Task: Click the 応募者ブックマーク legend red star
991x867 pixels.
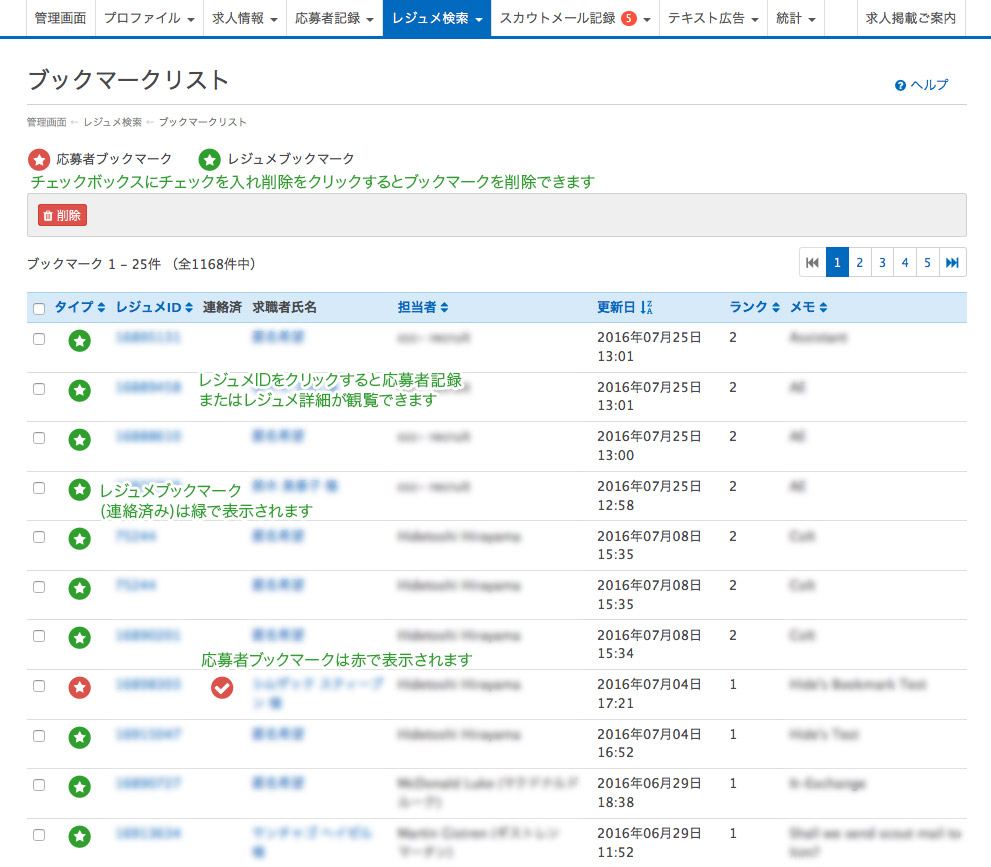Action: [x=39, y=159]
